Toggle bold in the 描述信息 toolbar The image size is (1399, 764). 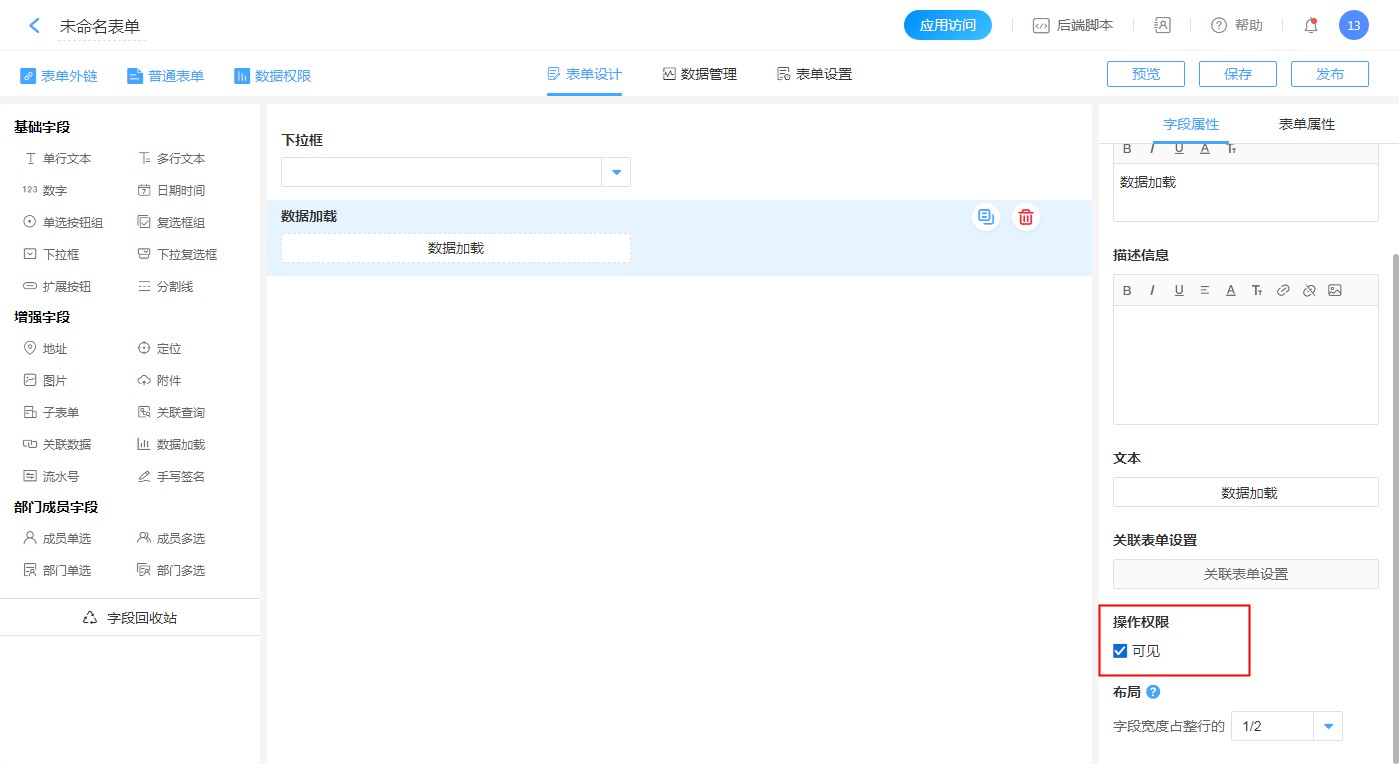(x=1127, y=291)
